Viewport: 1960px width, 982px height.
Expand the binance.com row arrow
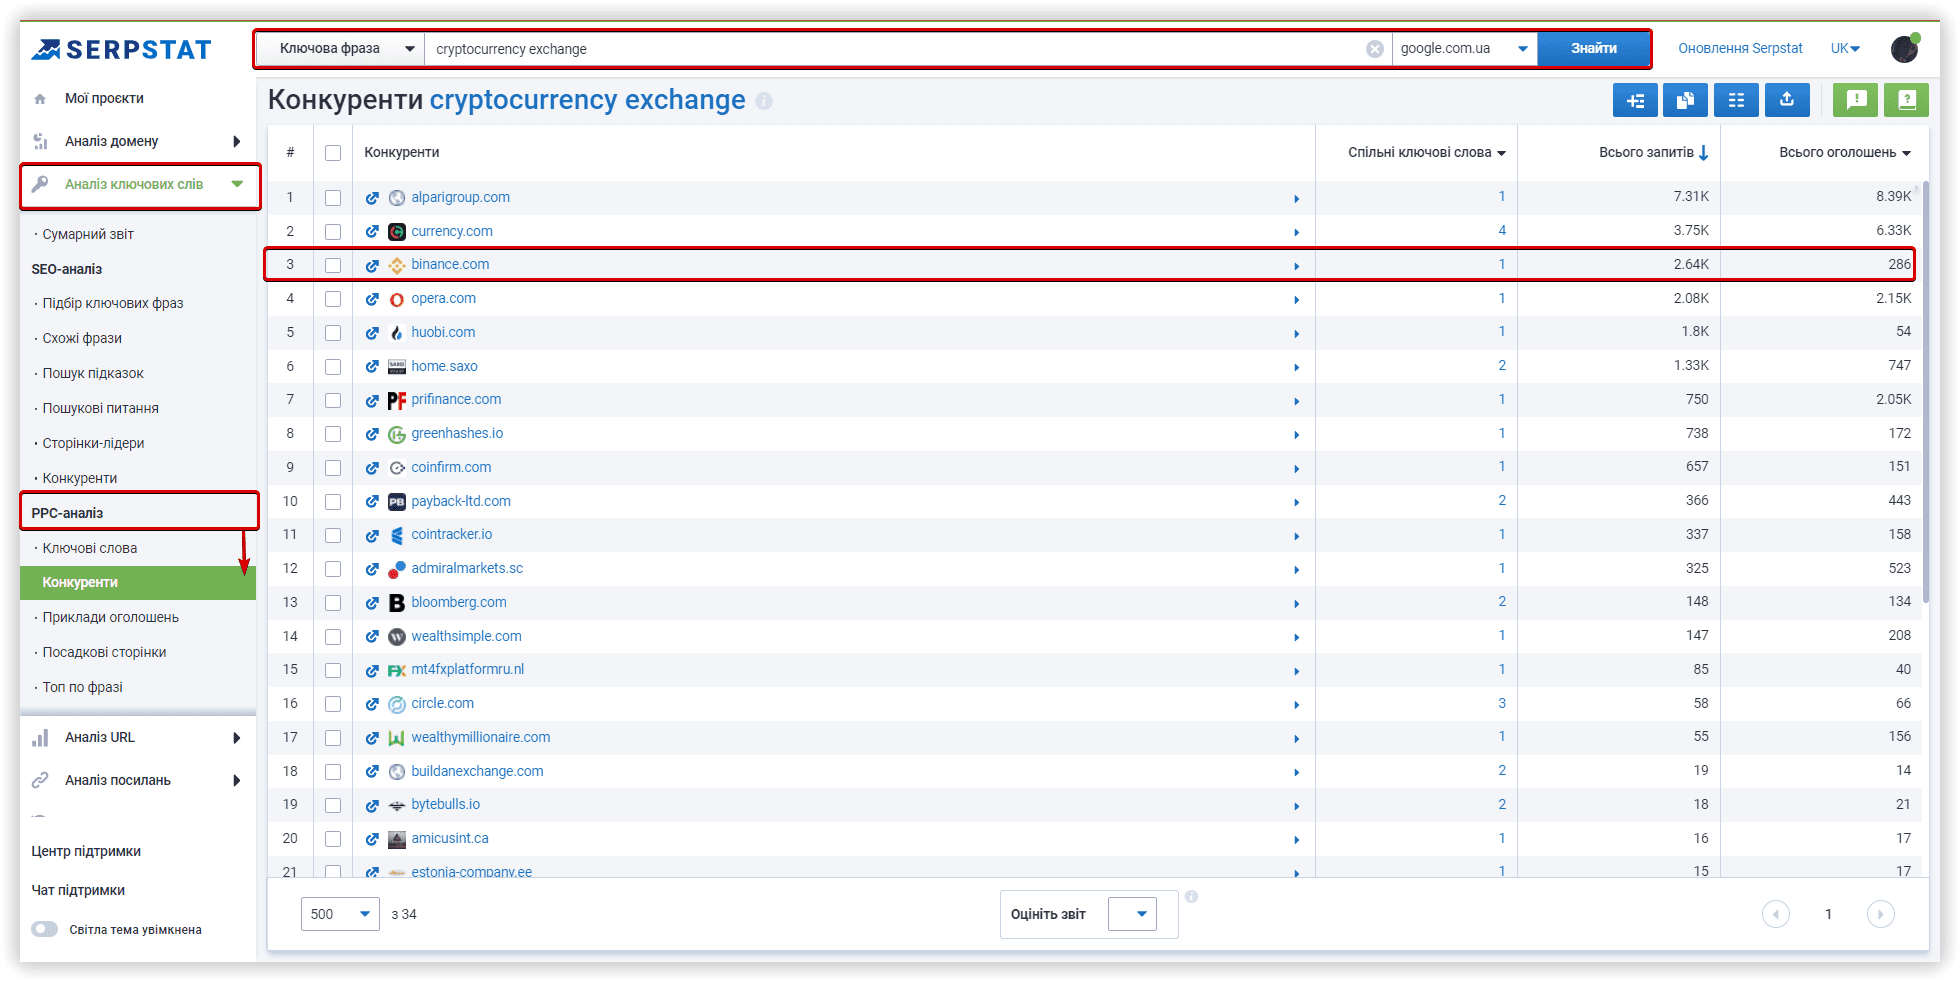pyautogui.click(x=1297, y=266)
